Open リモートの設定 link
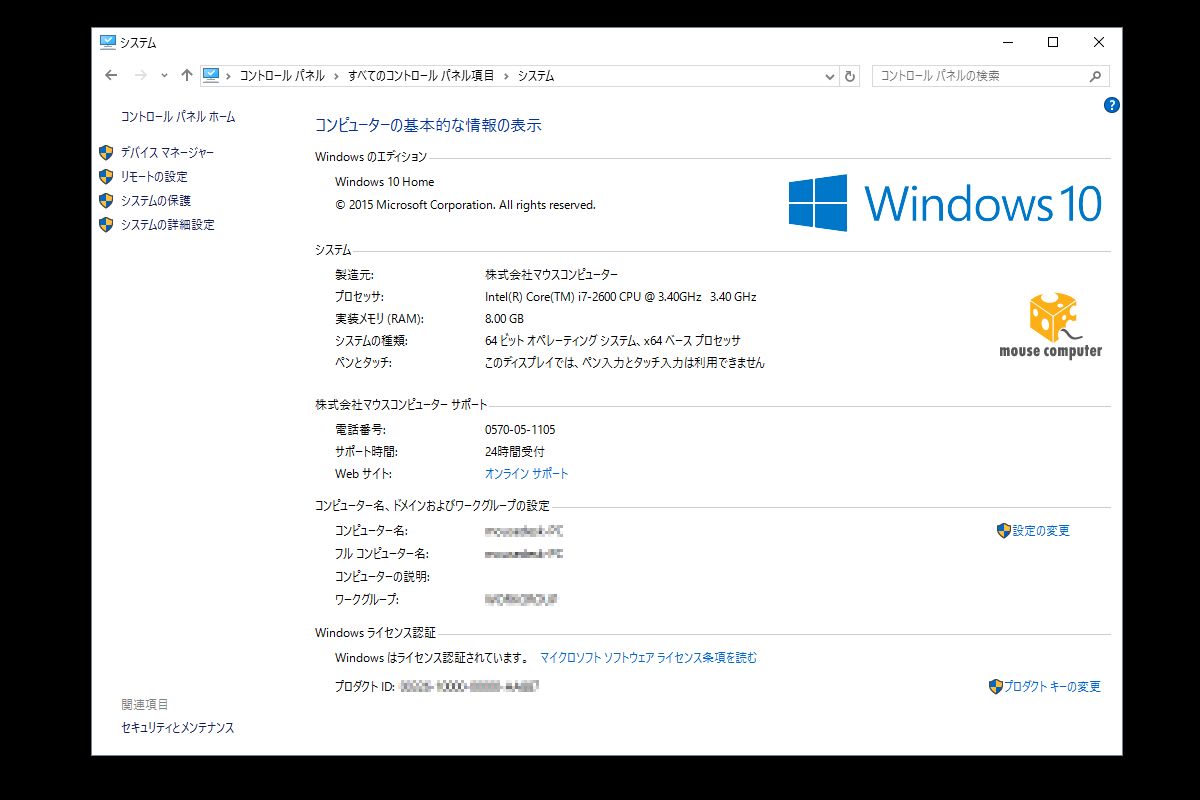The image size is (1200, 800). click(154, 177)
